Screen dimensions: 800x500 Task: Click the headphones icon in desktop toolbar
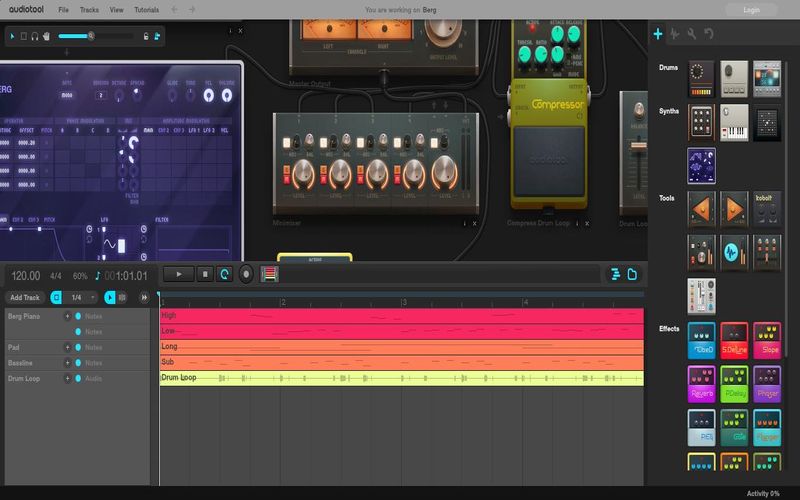pyautogui.click(x=35, y=36)
